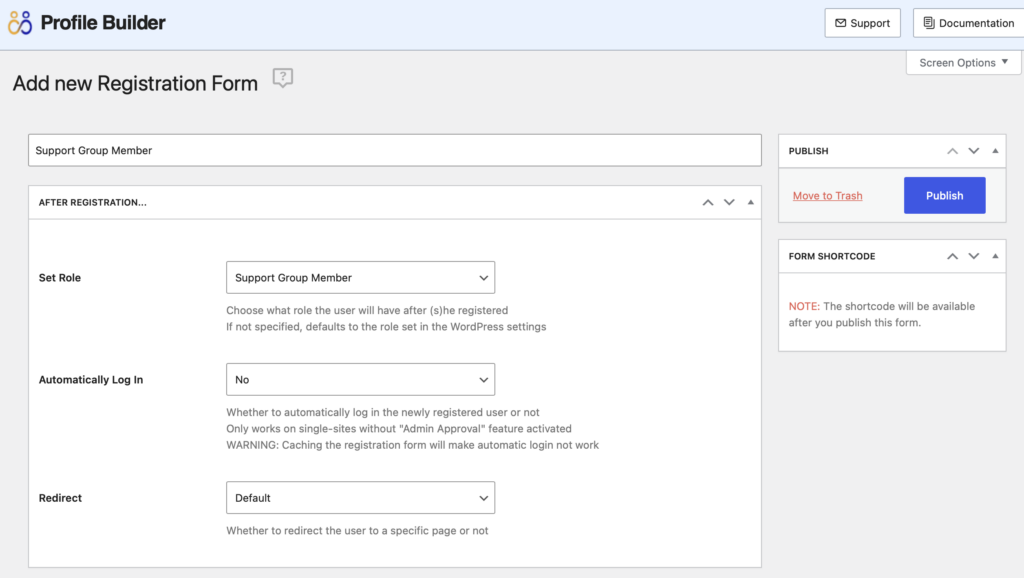Screen dimensions: 1024x578
Task: Click the red NOTE: text
Action: click(x=804, y=306)
